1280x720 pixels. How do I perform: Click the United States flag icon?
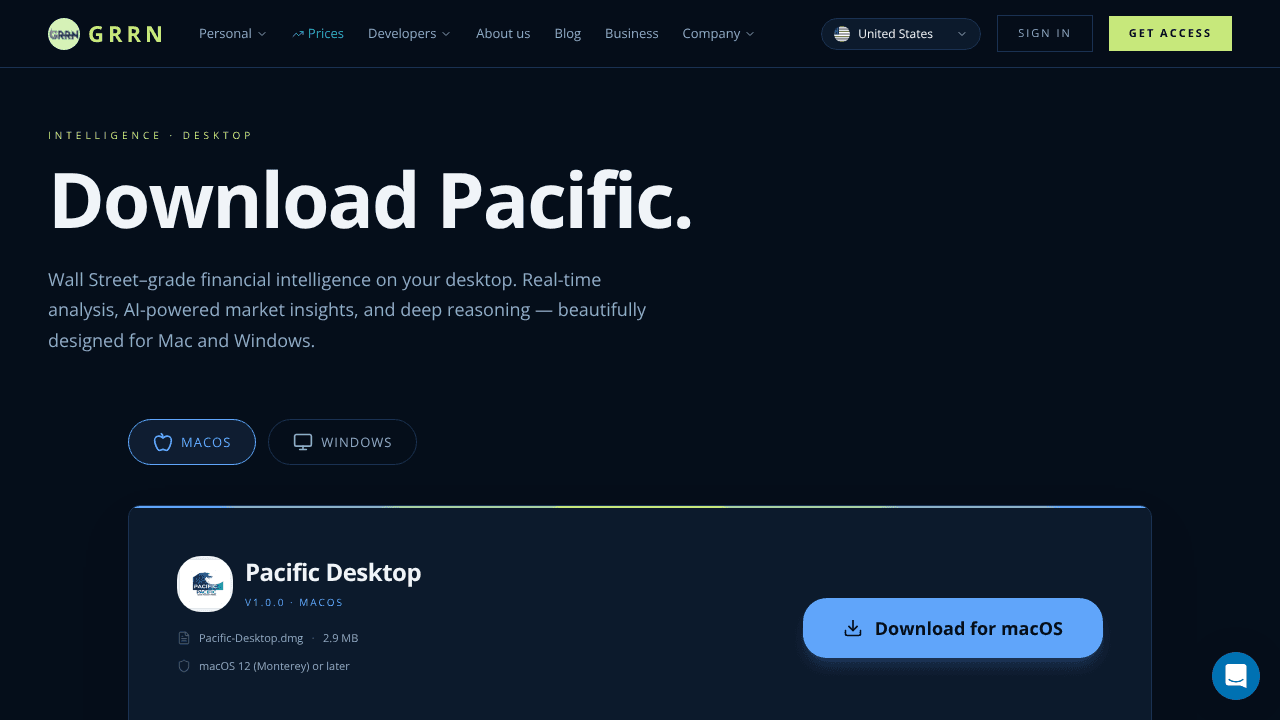tap(842, 34)
